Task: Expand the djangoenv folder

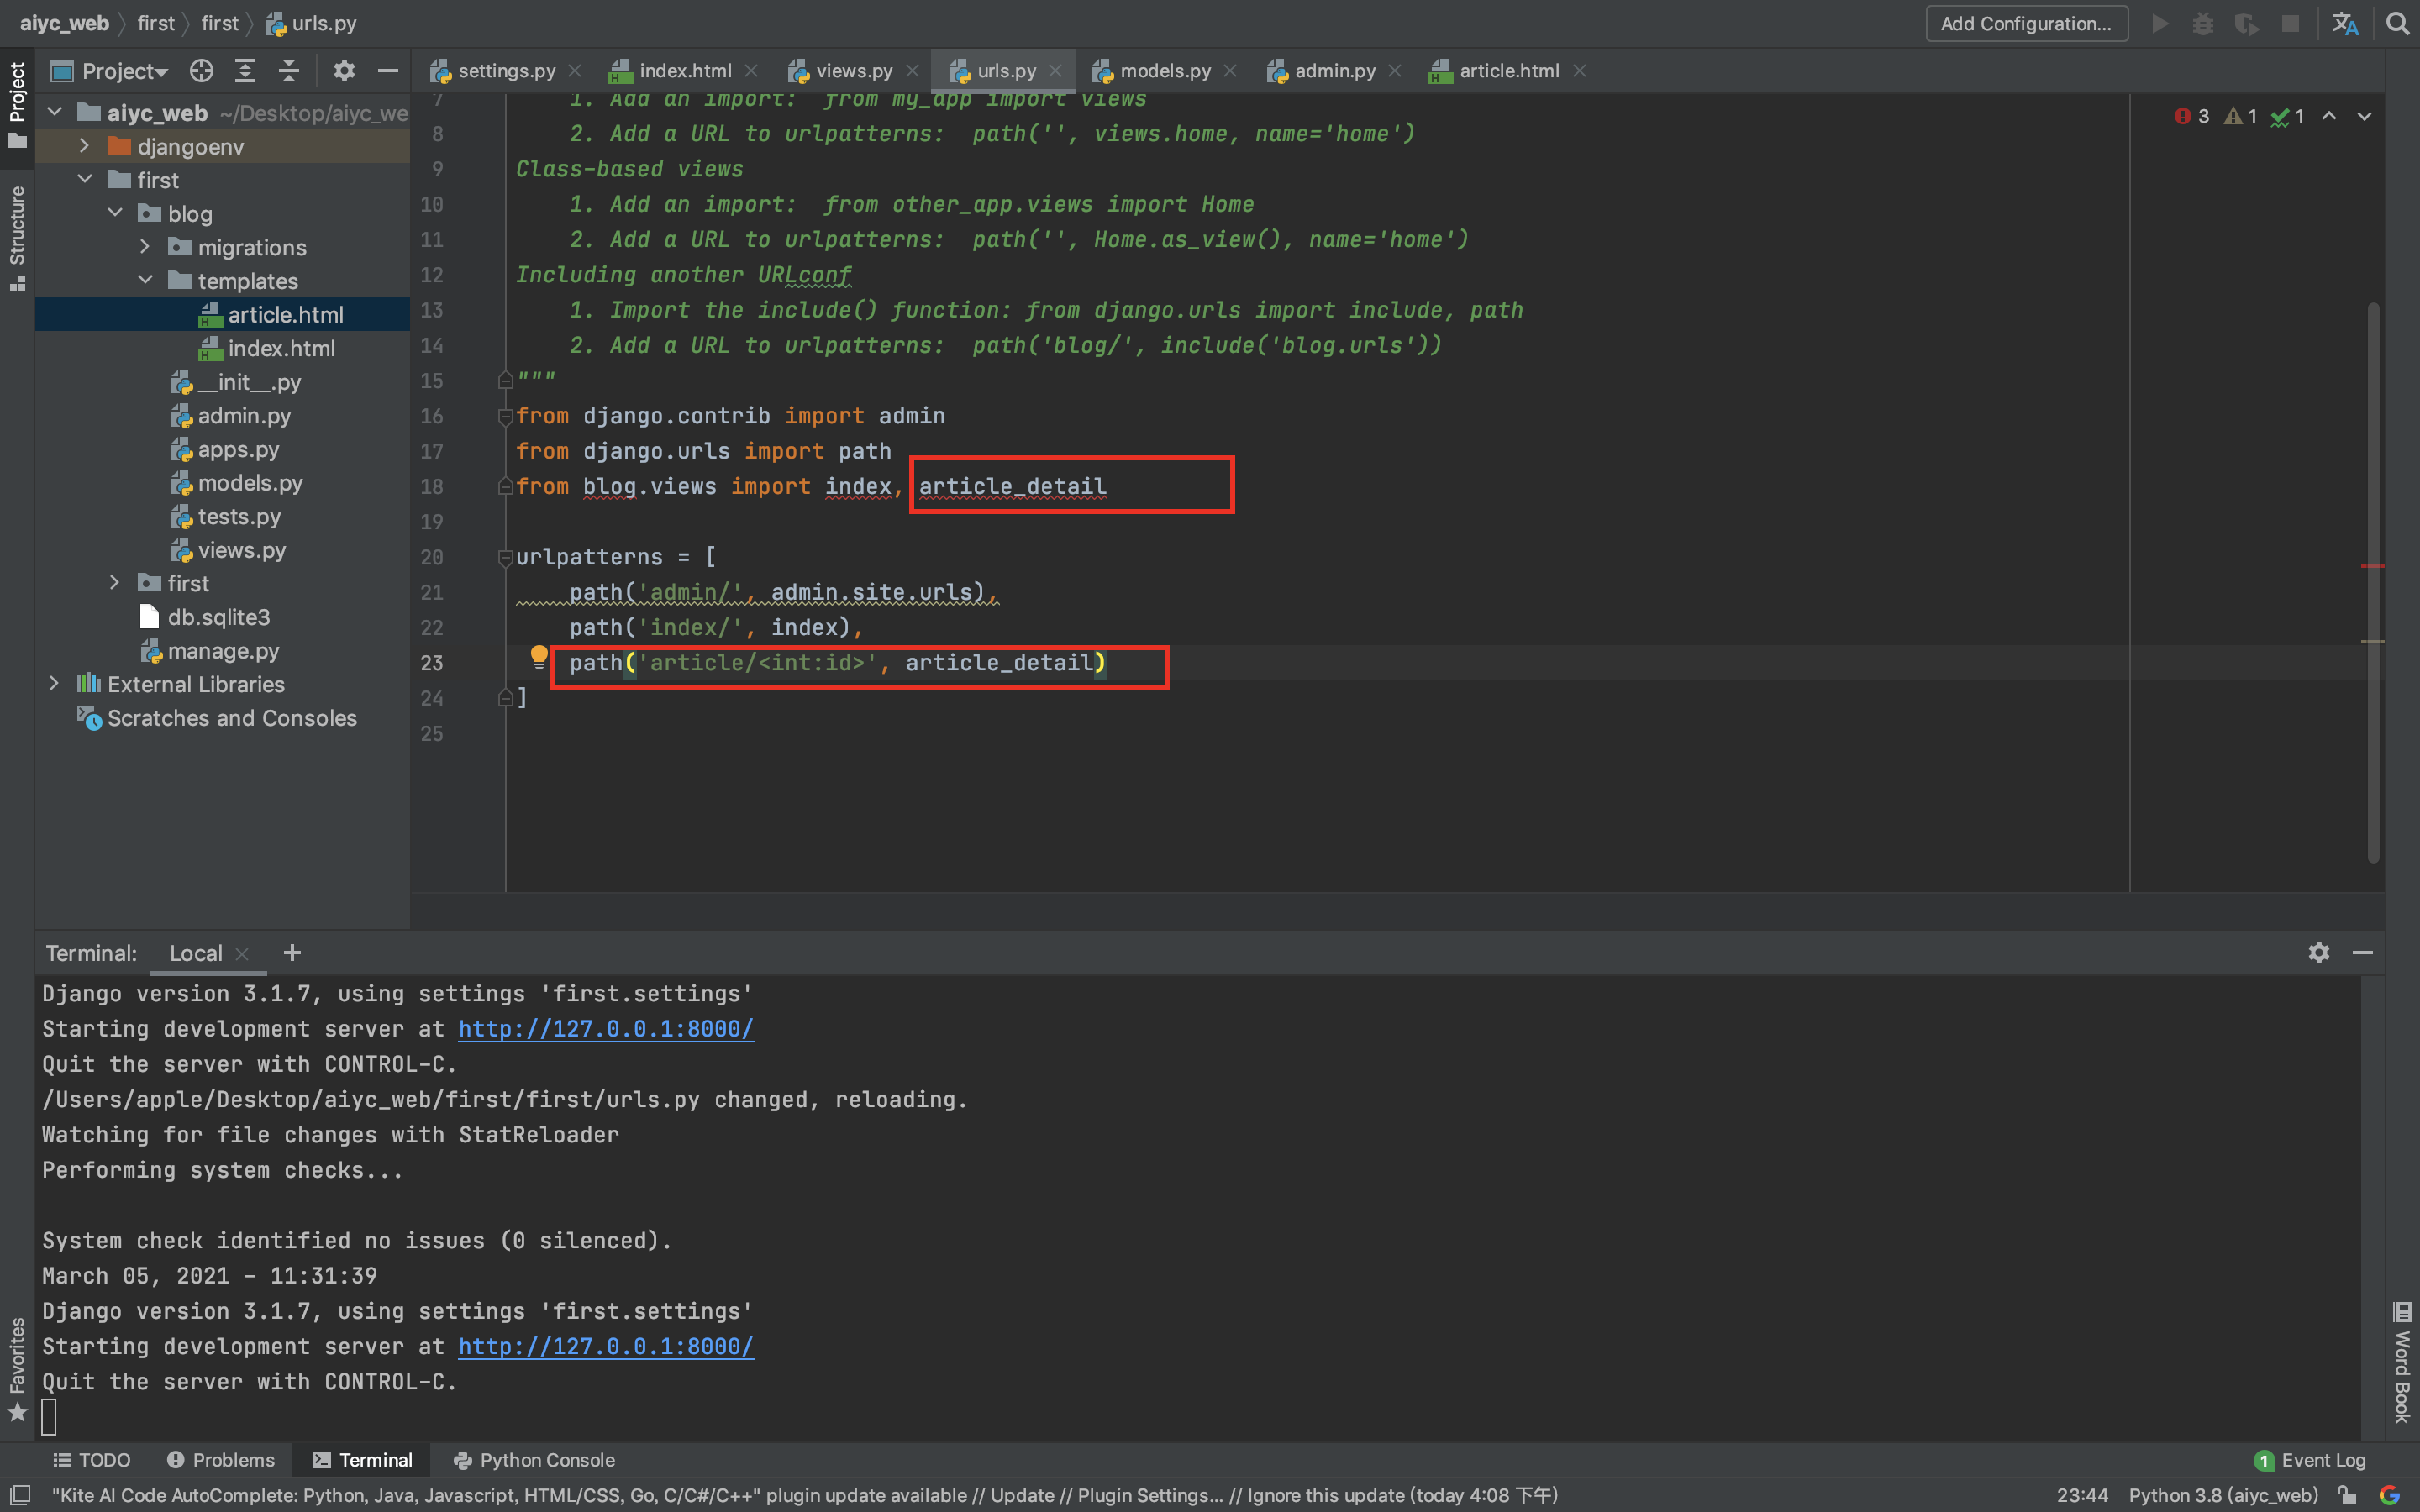Action: (x=84, y=146)
